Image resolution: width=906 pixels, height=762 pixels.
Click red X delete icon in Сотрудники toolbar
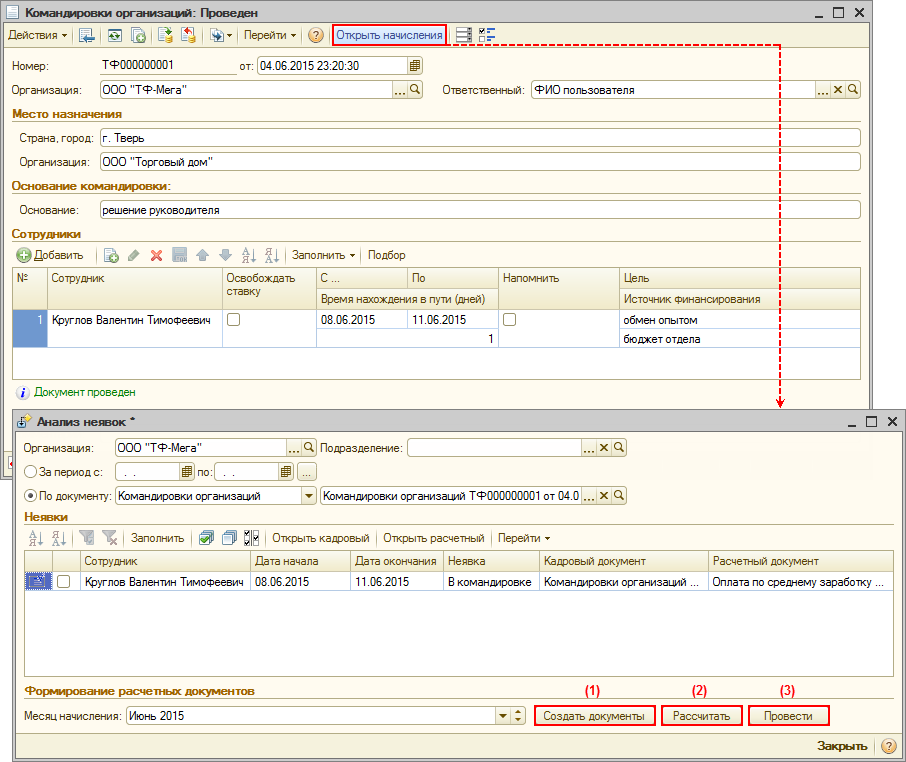pos(156,255)
